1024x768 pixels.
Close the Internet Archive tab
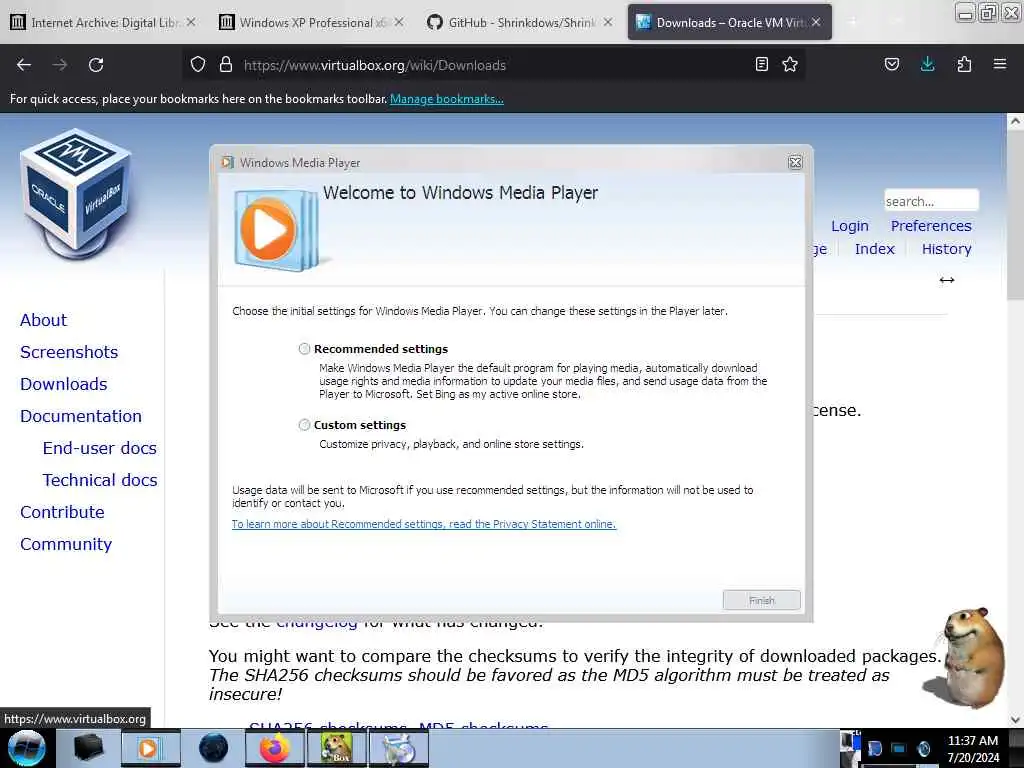(x=191, y=22)
